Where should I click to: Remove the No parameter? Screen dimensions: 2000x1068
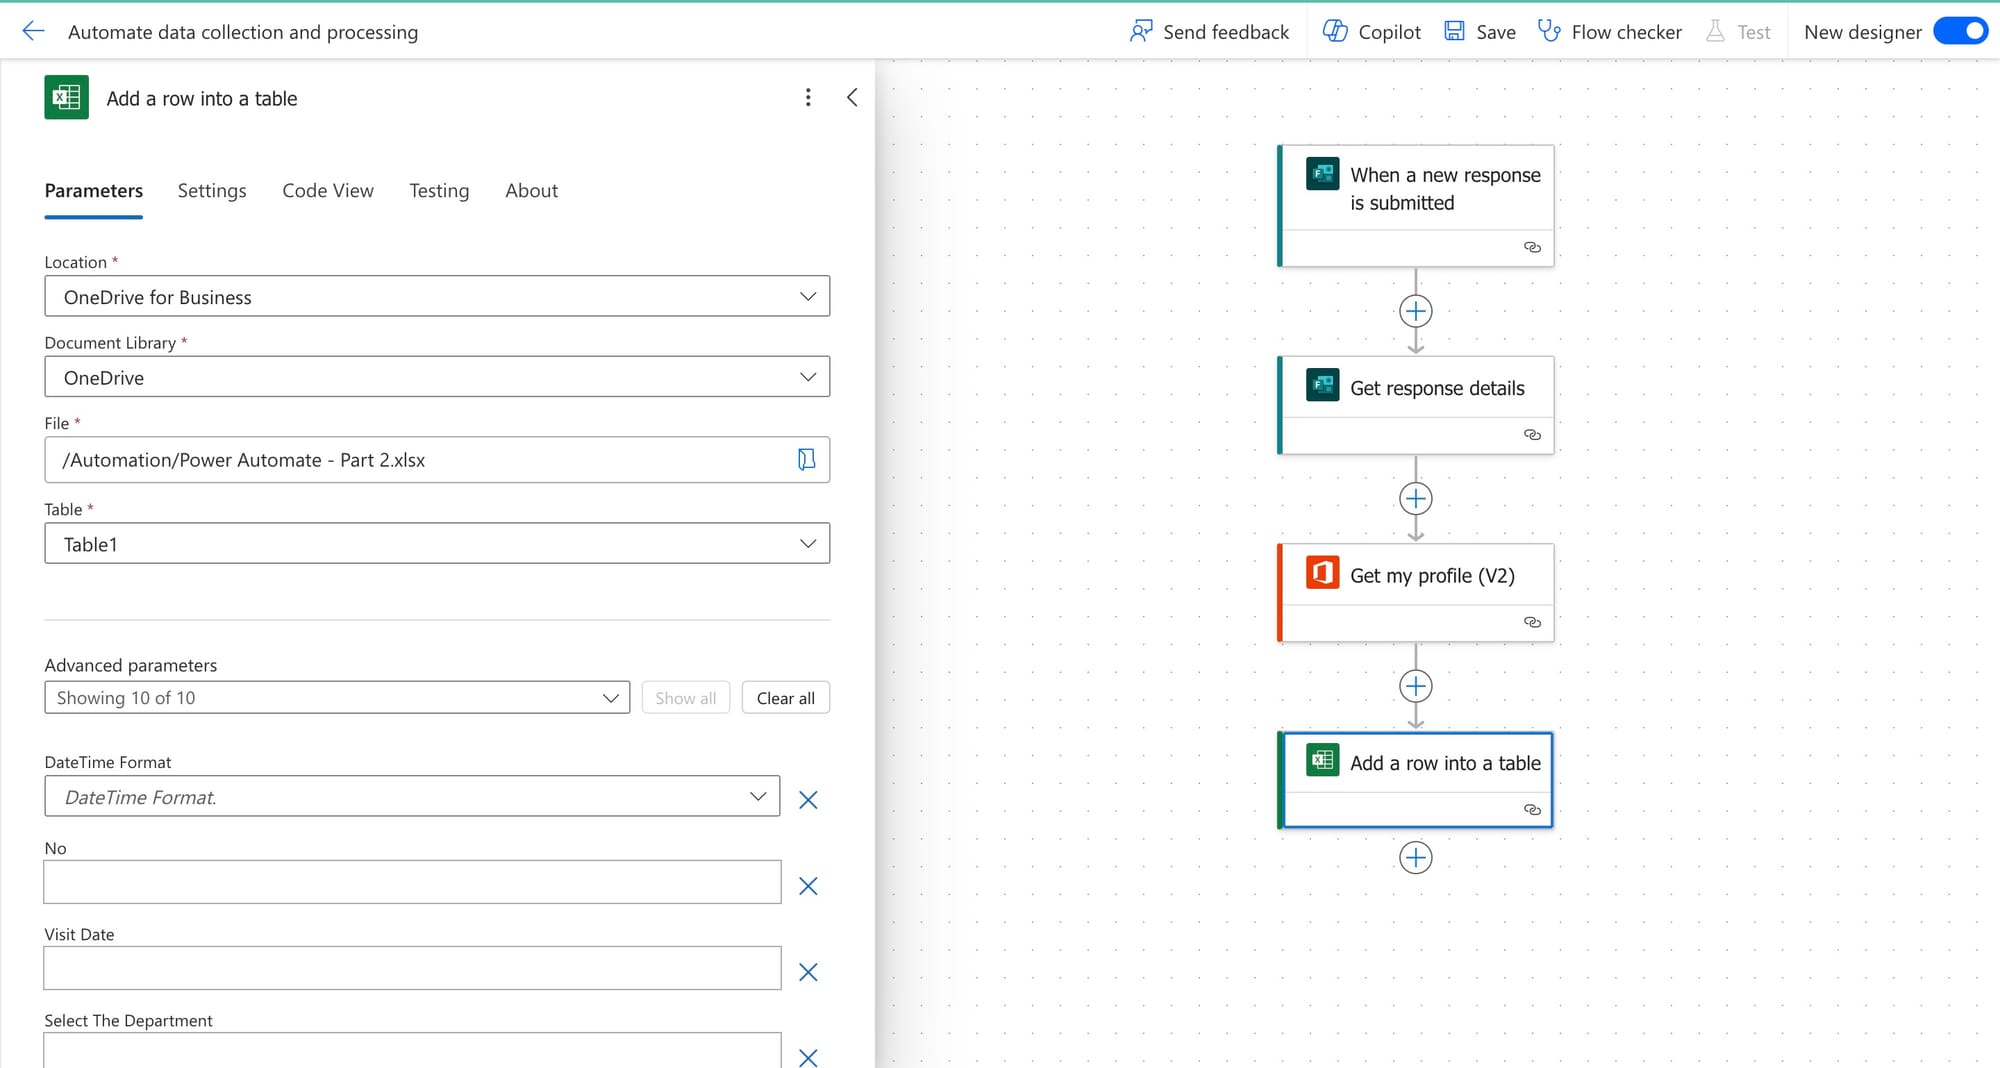pyautogui.click(x=808, y=885)
